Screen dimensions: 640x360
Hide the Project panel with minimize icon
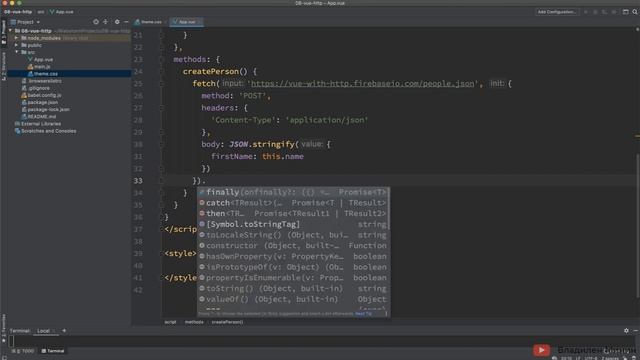[x=126, y=22]
